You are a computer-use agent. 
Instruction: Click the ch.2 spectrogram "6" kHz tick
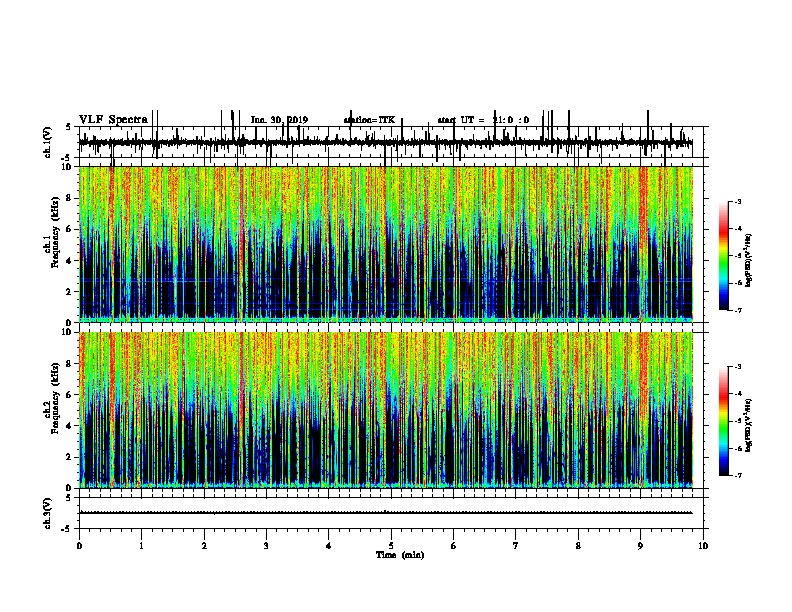pos(70,395)
